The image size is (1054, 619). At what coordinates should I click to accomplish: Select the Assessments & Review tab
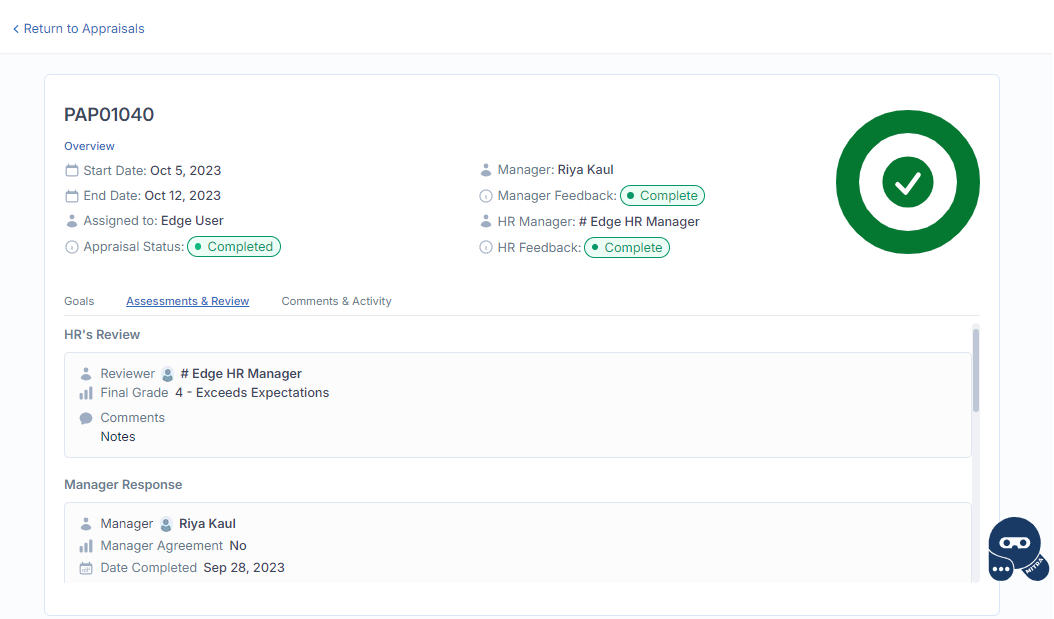coord(187,301)
